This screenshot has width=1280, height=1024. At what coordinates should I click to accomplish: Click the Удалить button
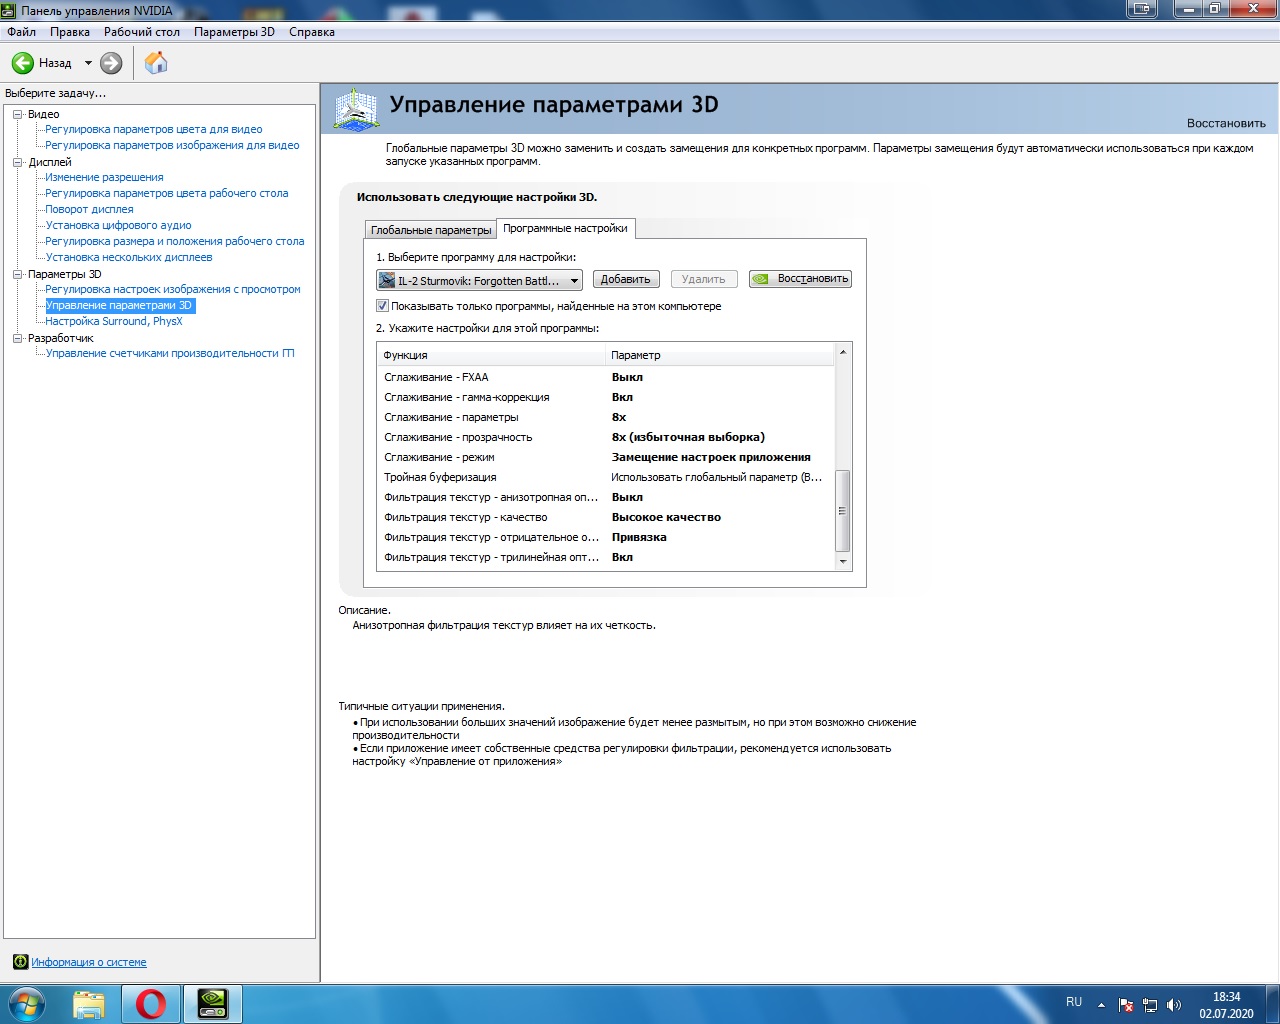tap(704, 279)
